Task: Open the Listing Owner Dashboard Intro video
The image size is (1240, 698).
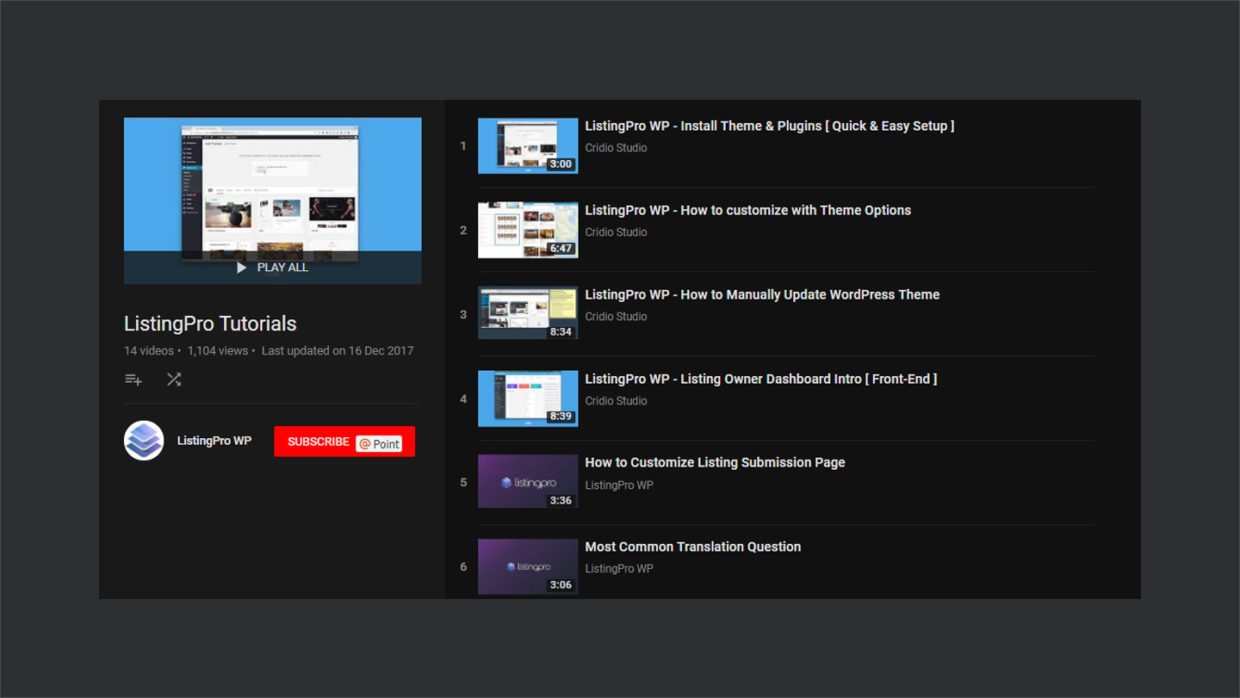Action: (761, 378)
